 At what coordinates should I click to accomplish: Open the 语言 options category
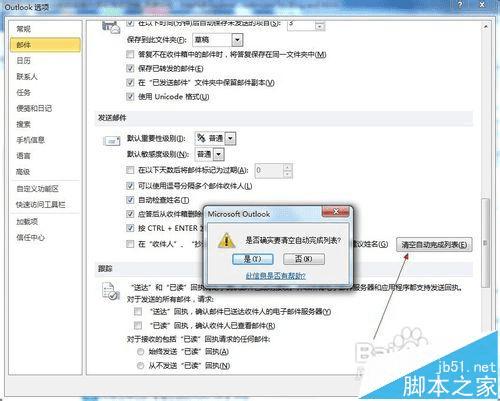pos(24,156)
